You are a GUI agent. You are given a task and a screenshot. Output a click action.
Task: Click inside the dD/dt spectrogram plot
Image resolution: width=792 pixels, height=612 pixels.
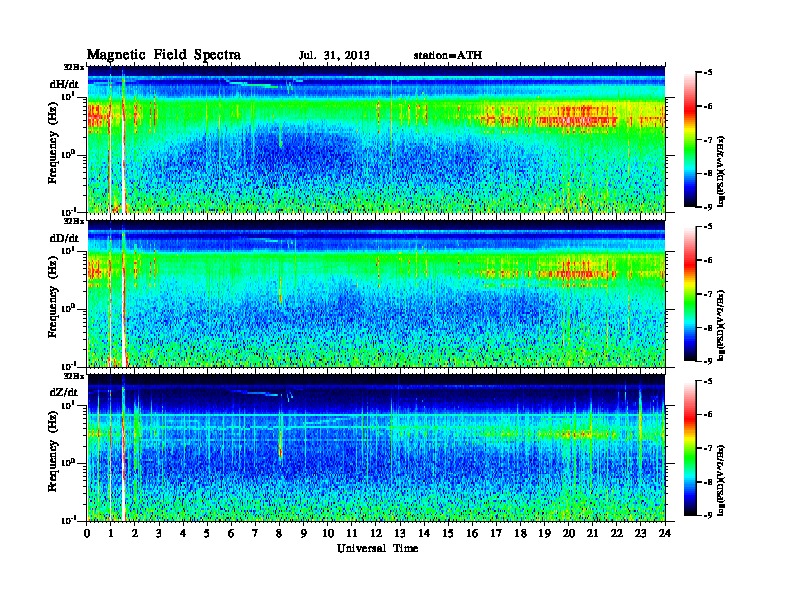[x=376, y=294]
